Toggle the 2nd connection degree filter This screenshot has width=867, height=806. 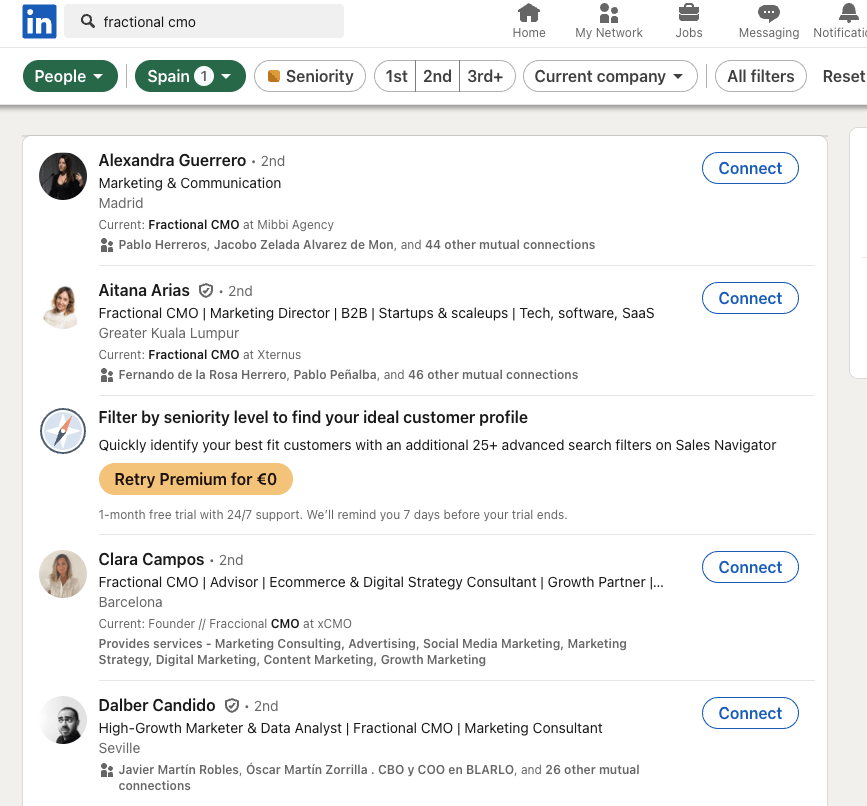[x=437, y=75]
